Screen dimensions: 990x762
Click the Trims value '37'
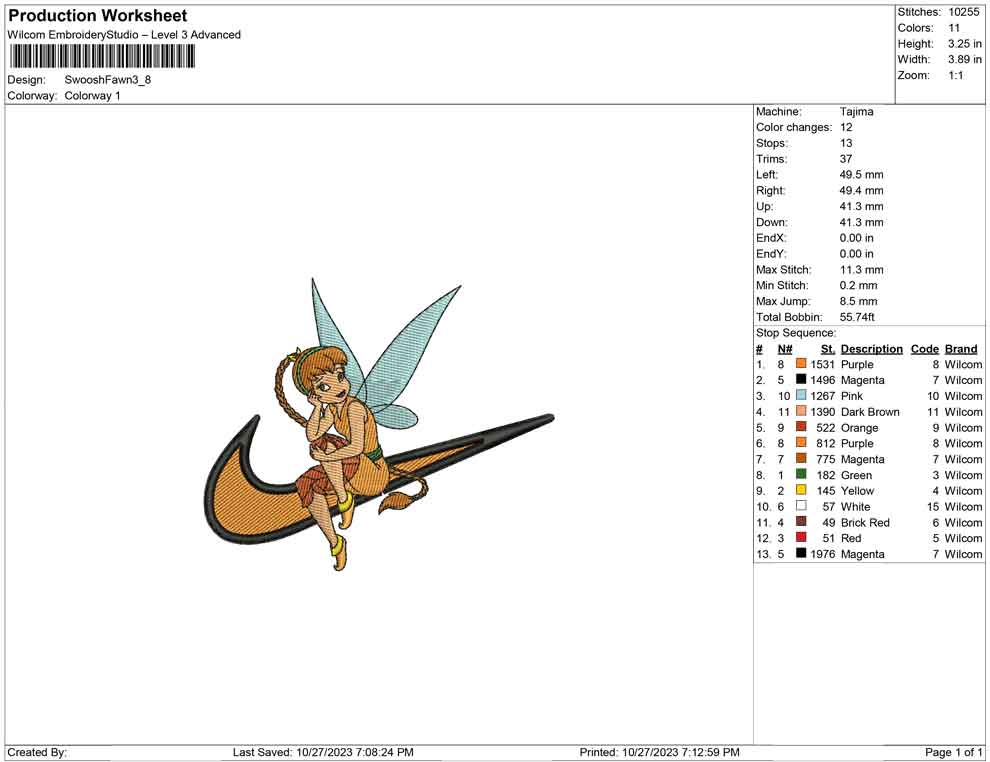click(x=846, y=158)
